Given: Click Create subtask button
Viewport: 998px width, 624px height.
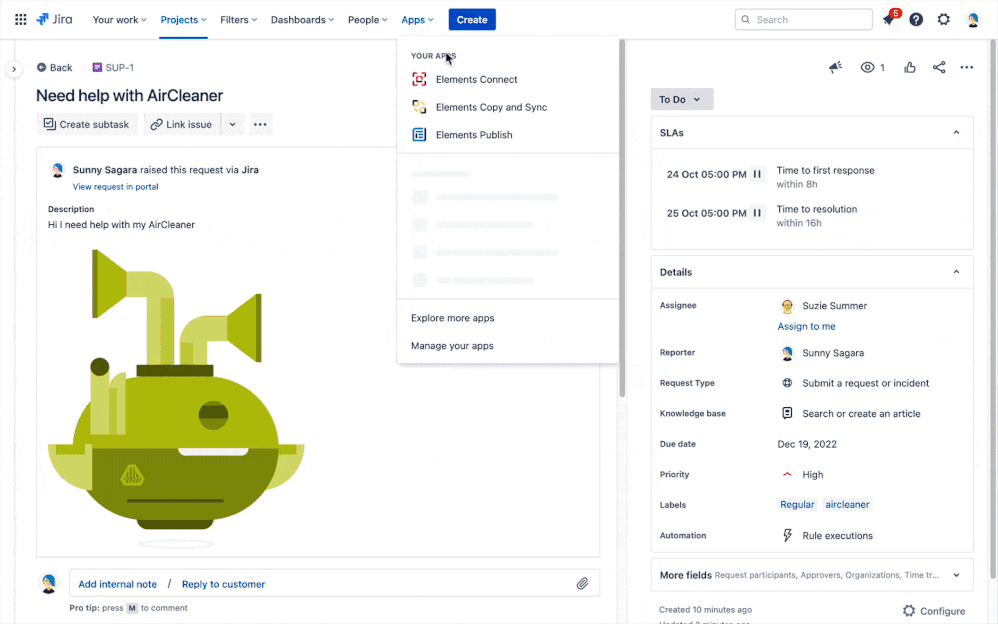Looking at the screenshot, I should coord(86,124).
